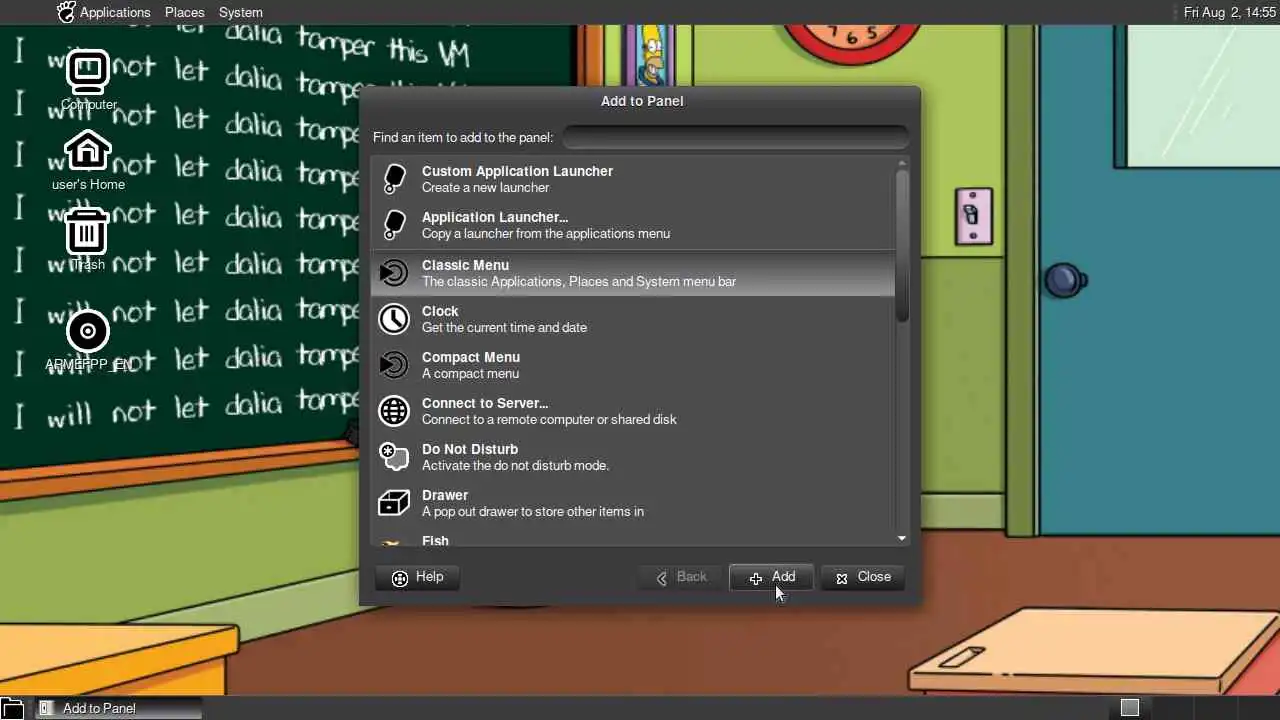Open the Places menu

pyautogui.click(x=184, y=12)
